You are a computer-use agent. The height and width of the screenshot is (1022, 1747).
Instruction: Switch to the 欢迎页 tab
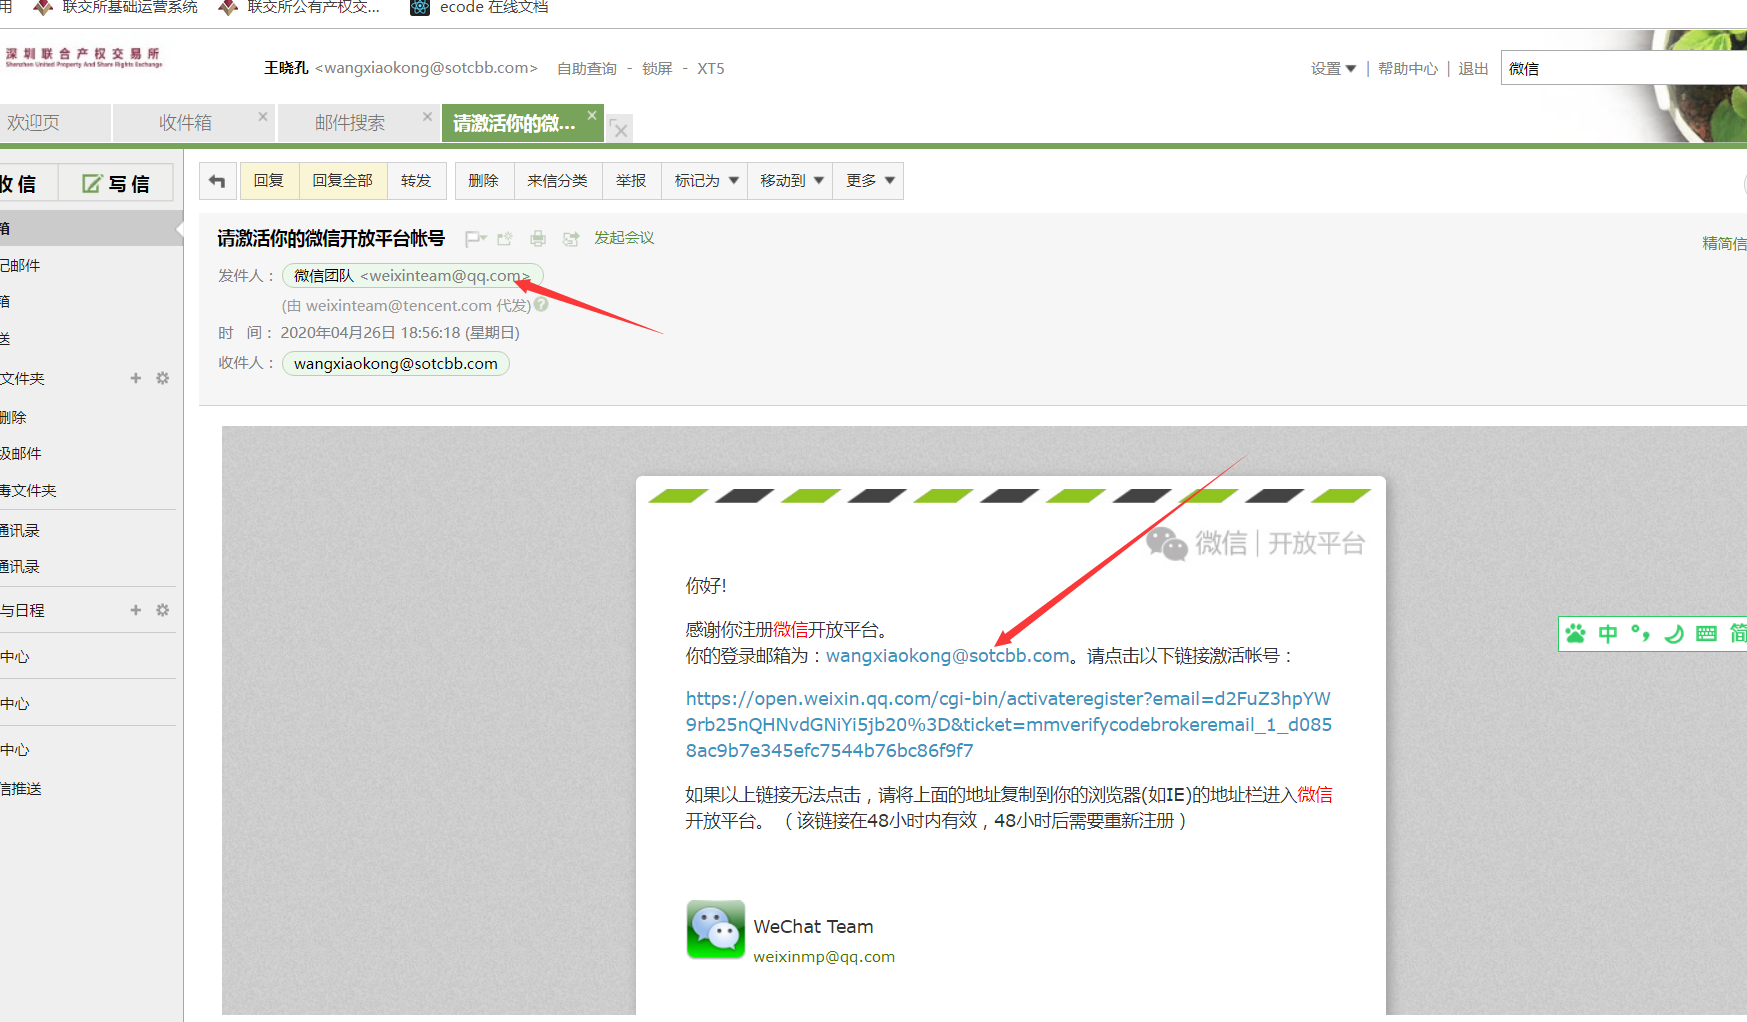[x=54, y=123]
